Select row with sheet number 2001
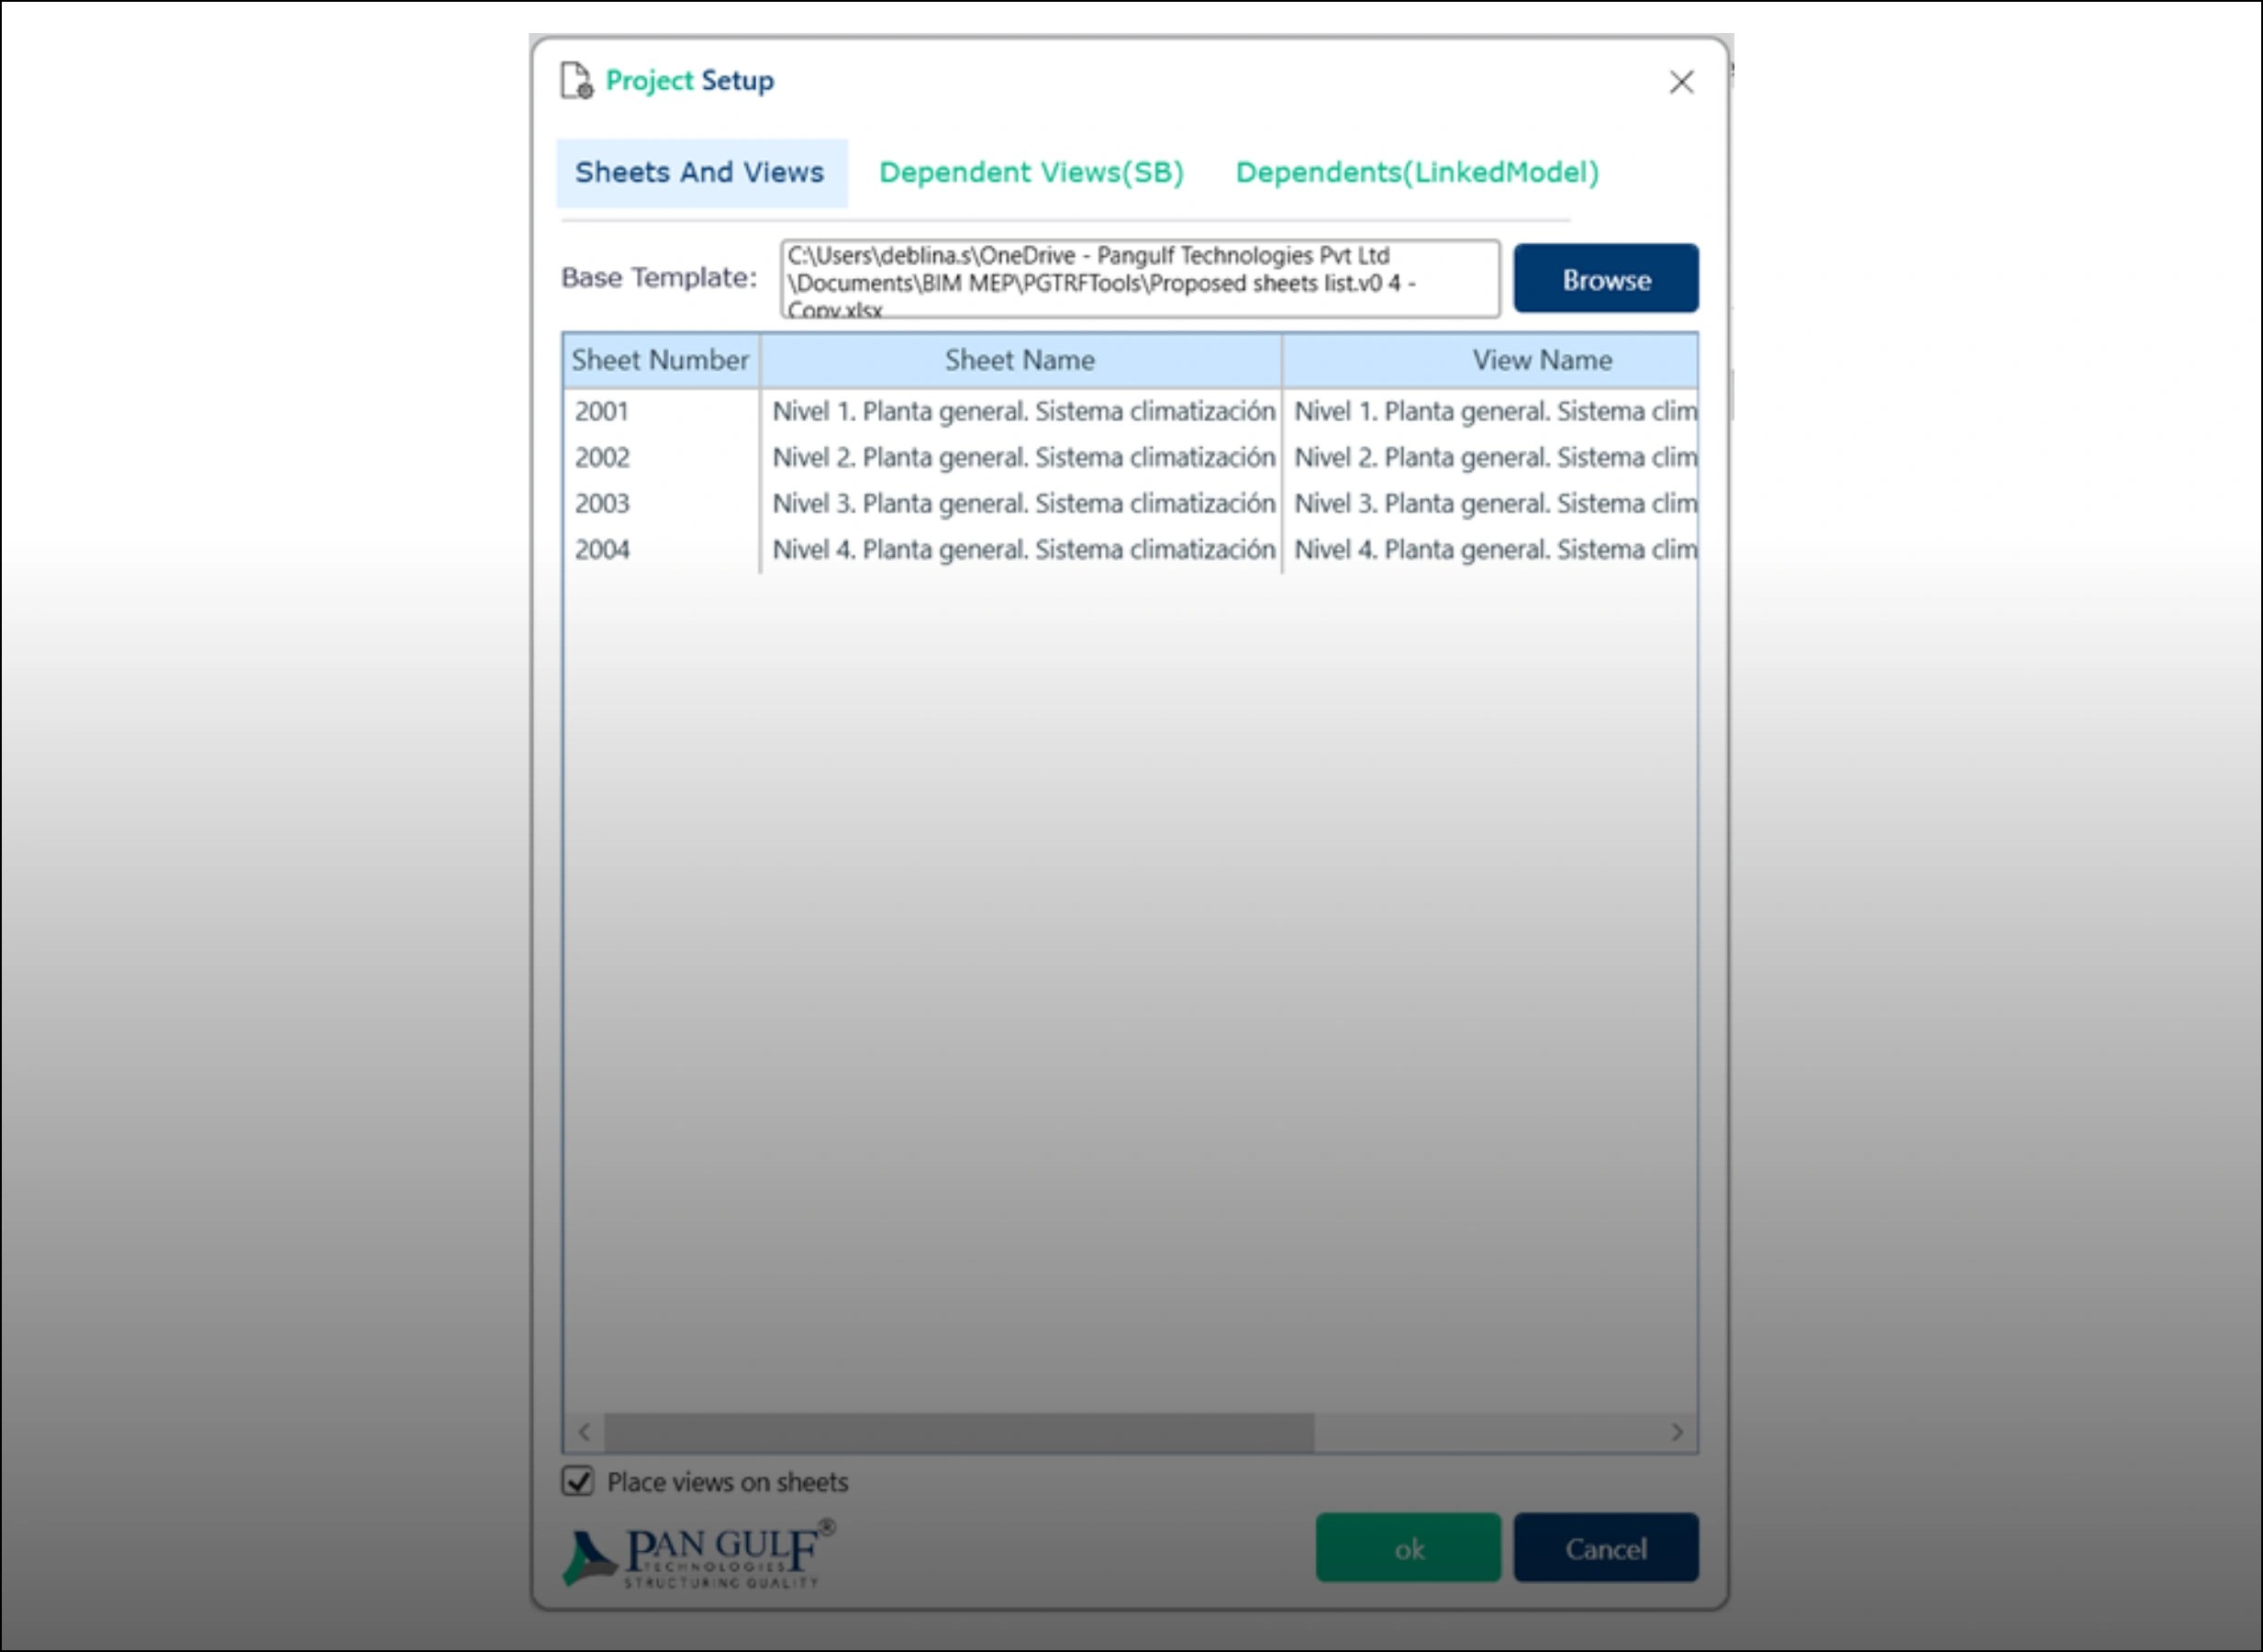Image resolution: width=2263 pixels, height=1652 pixels. pos(602,411)
